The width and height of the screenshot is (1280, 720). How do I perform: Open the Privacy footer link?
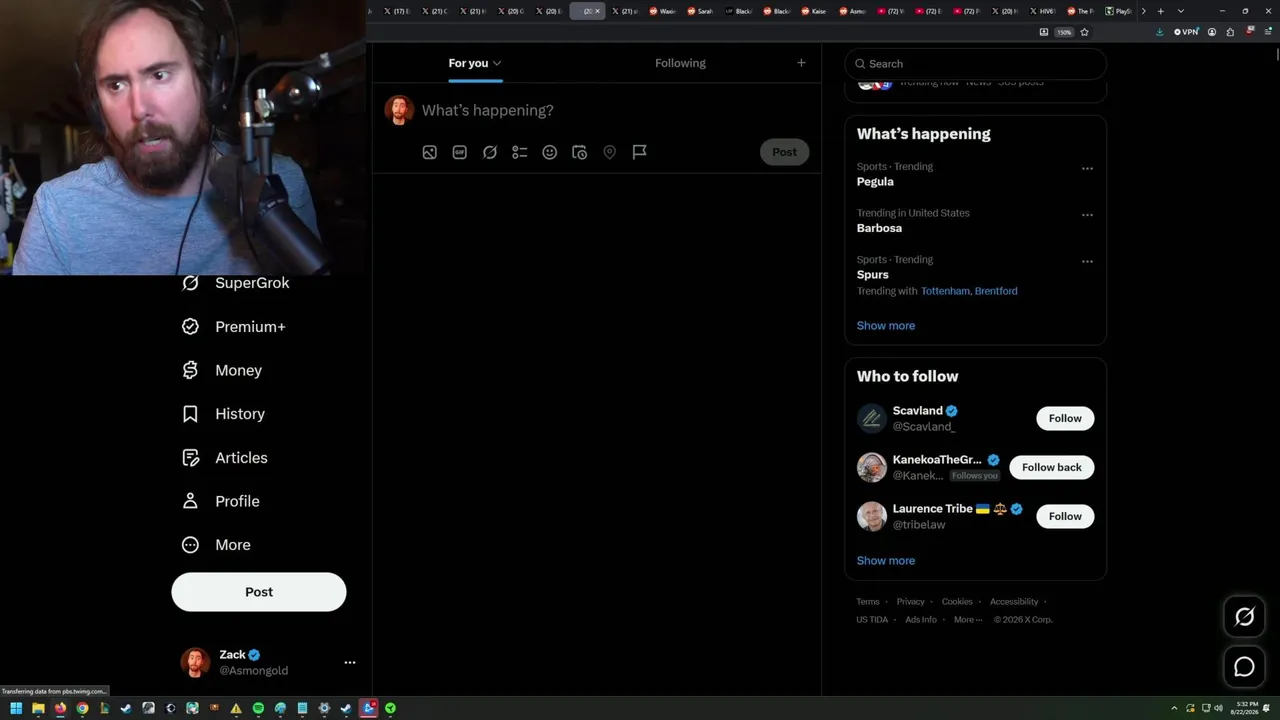coord(911,602)
